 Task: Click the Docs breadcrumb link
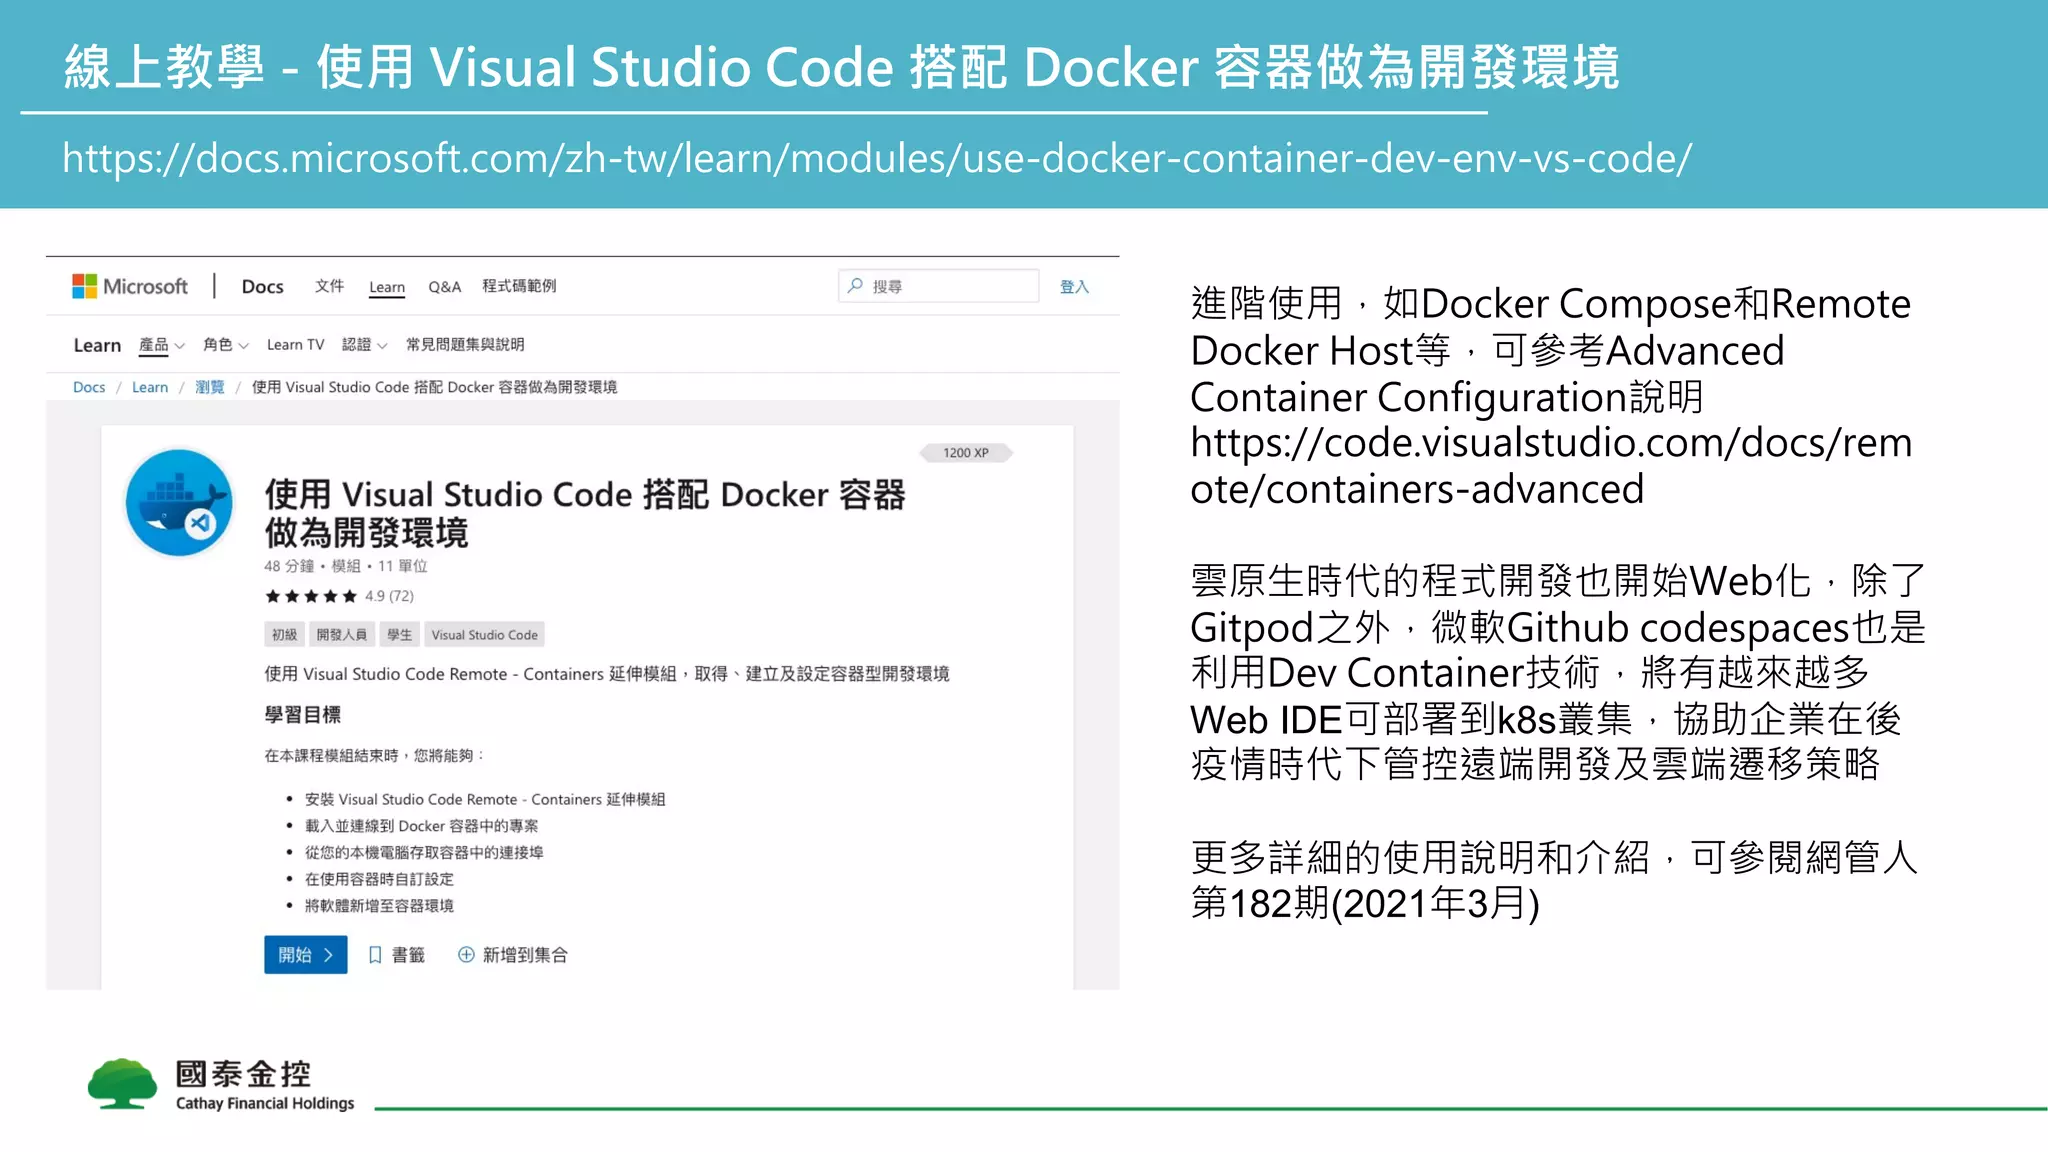pyautogui.click(x=89, y=387)
